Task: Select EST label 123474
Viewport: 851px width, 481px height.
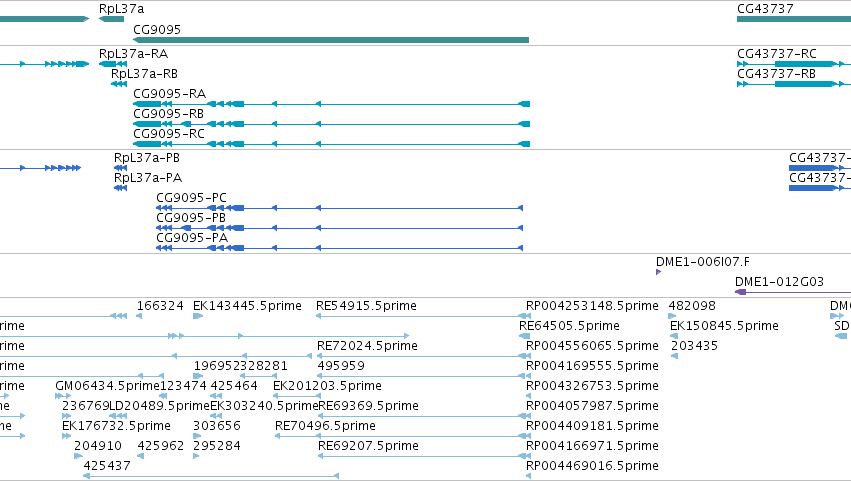Action: click(183, 386)
